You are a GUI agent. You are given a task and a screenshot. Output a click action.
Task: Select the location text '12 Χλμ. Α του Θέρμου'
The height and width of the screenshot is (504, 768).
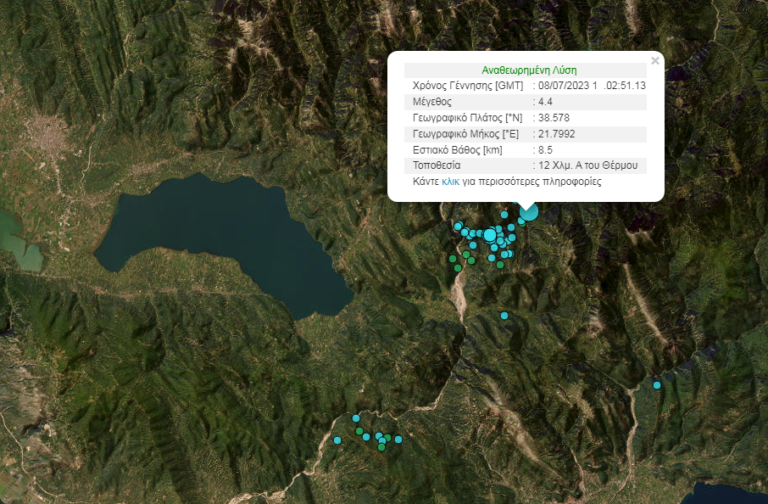click(588, 166)
